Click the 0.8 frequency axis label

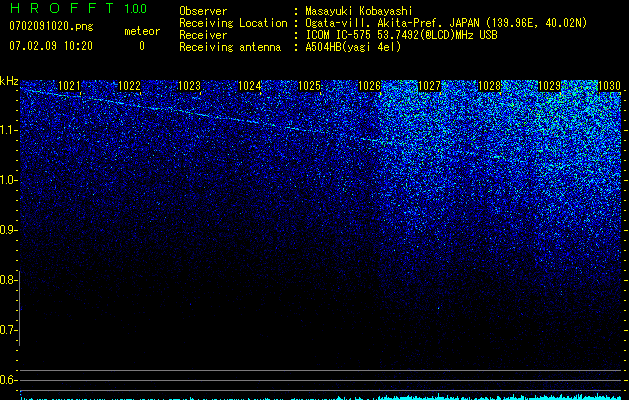(8, 280)
